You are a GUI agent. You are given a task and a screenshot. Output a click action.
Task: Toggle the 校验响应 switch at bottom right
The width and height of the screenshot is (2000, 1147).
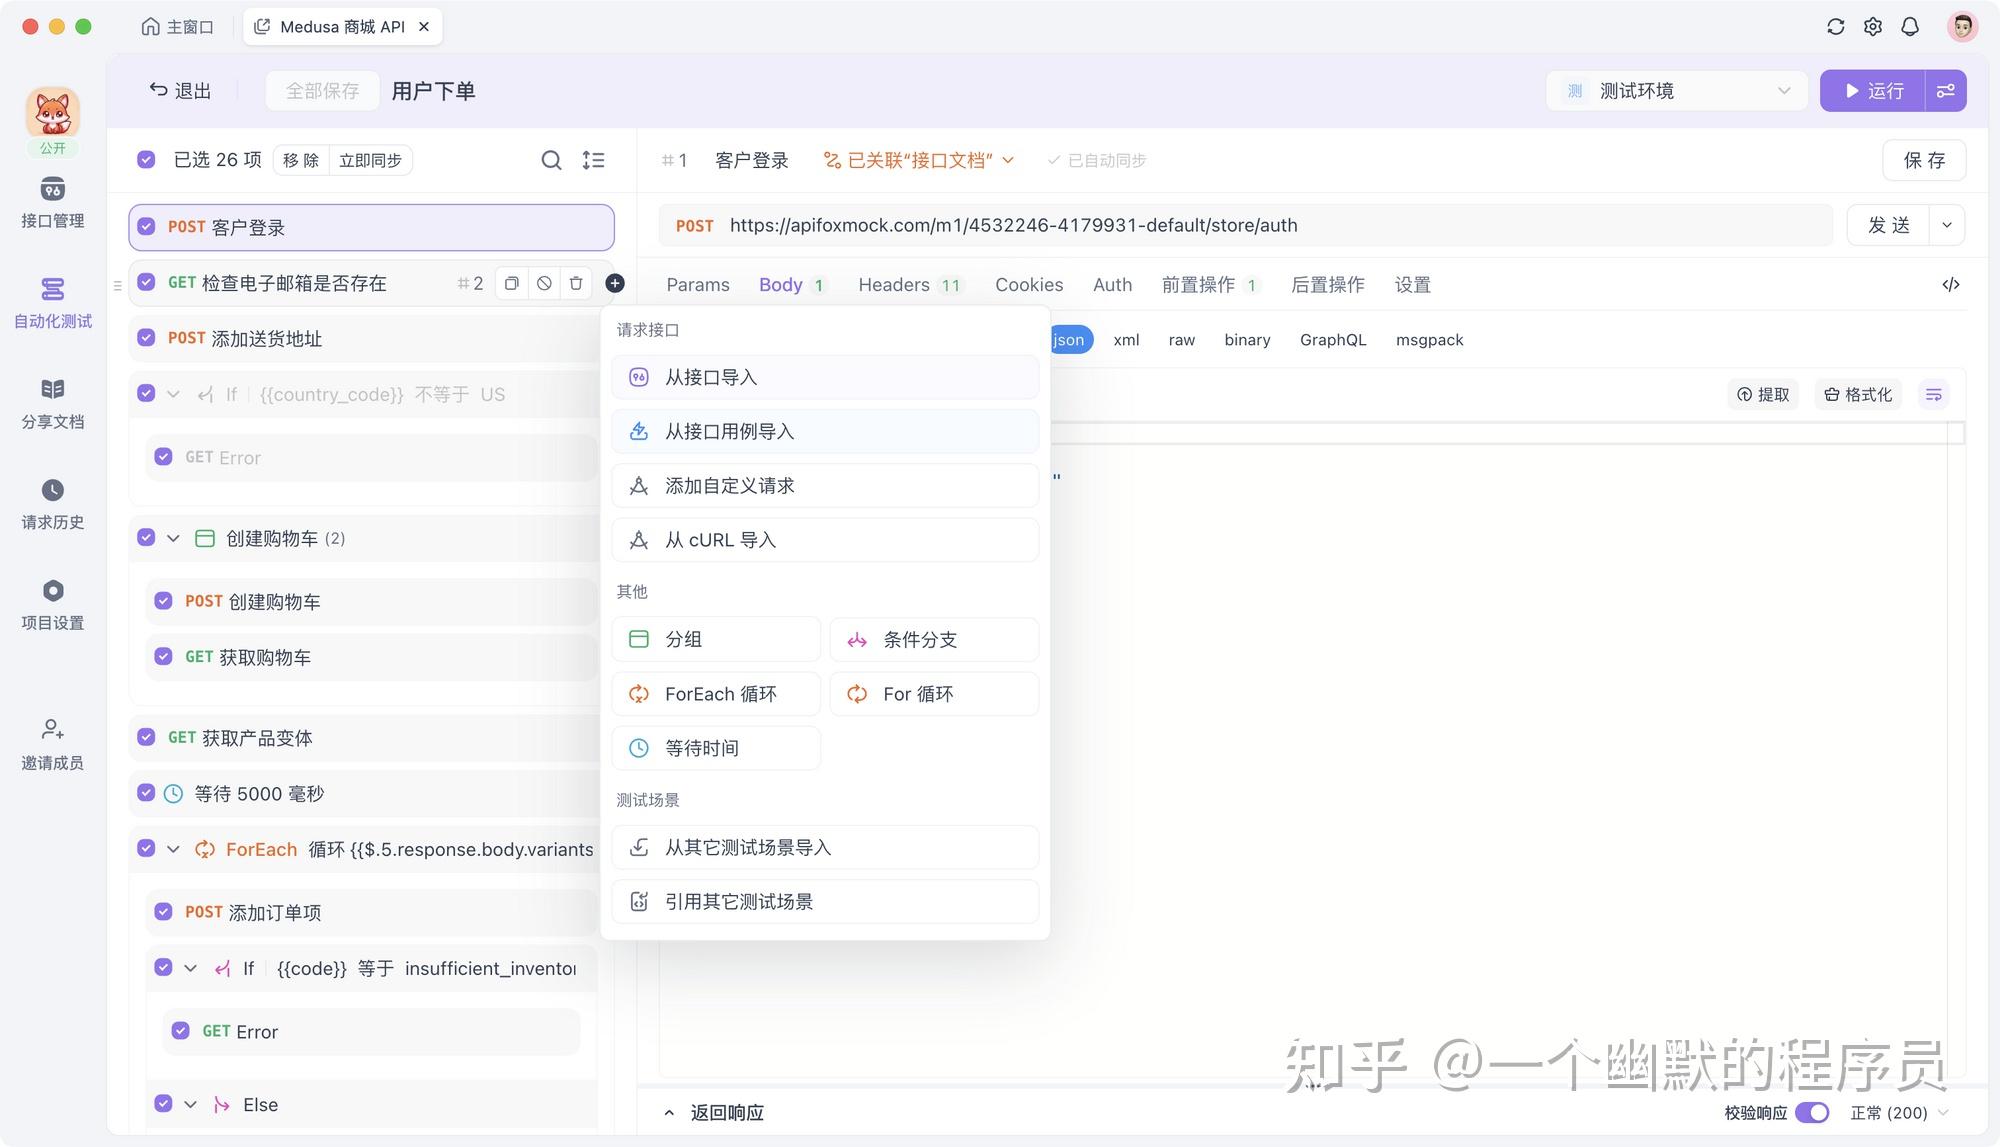(x=1812, y=1112)
